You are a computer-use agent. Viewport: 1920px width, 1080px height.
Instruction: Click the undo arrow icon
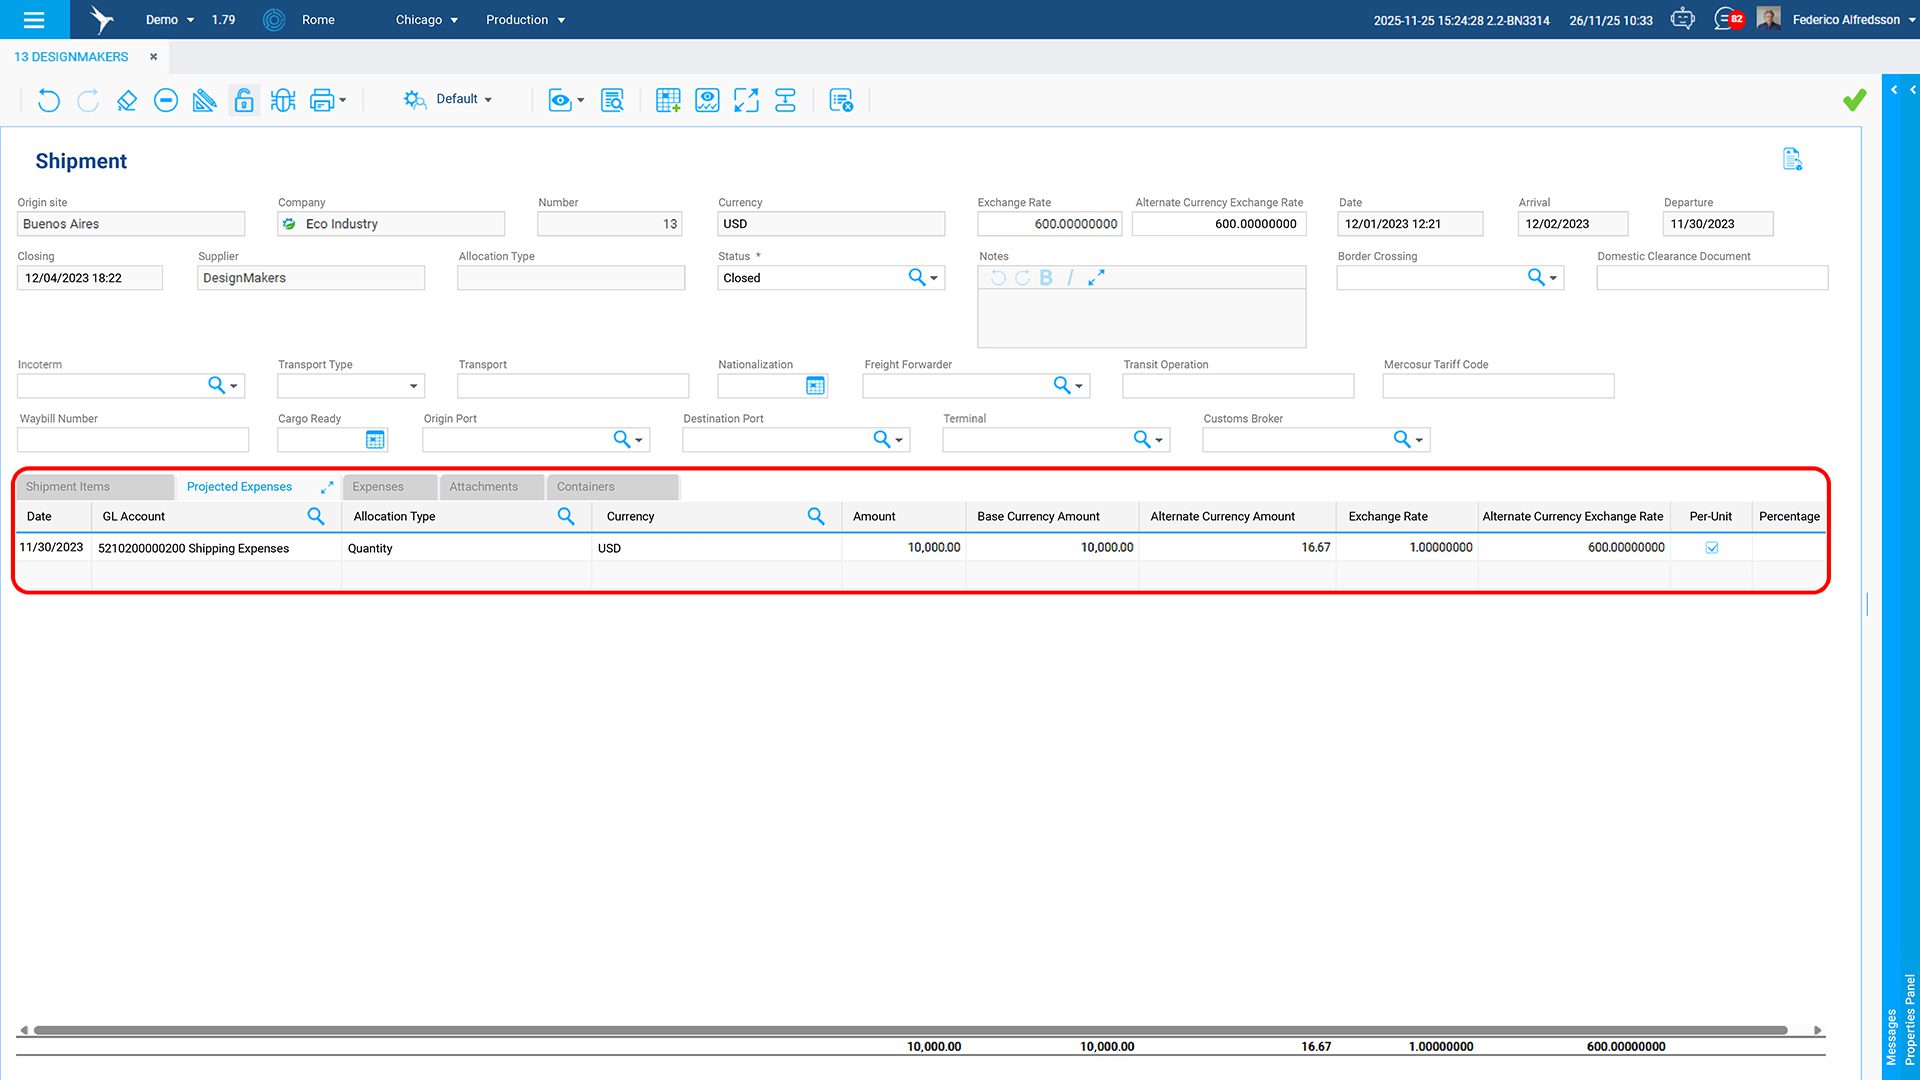pyautogui.click(x=48, y=100)
